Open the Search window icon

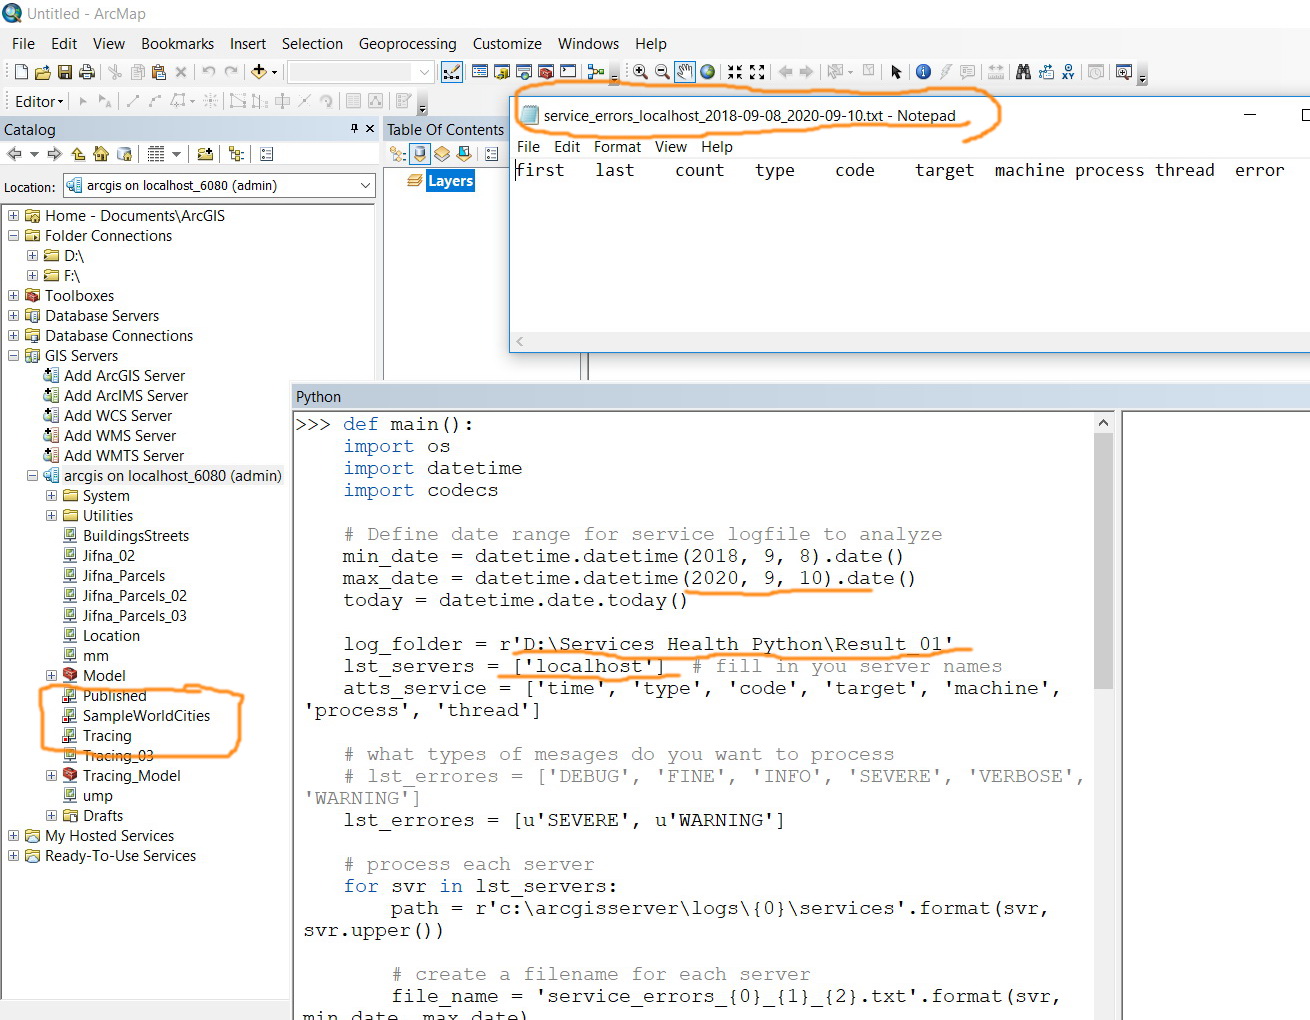coord(524,72)
